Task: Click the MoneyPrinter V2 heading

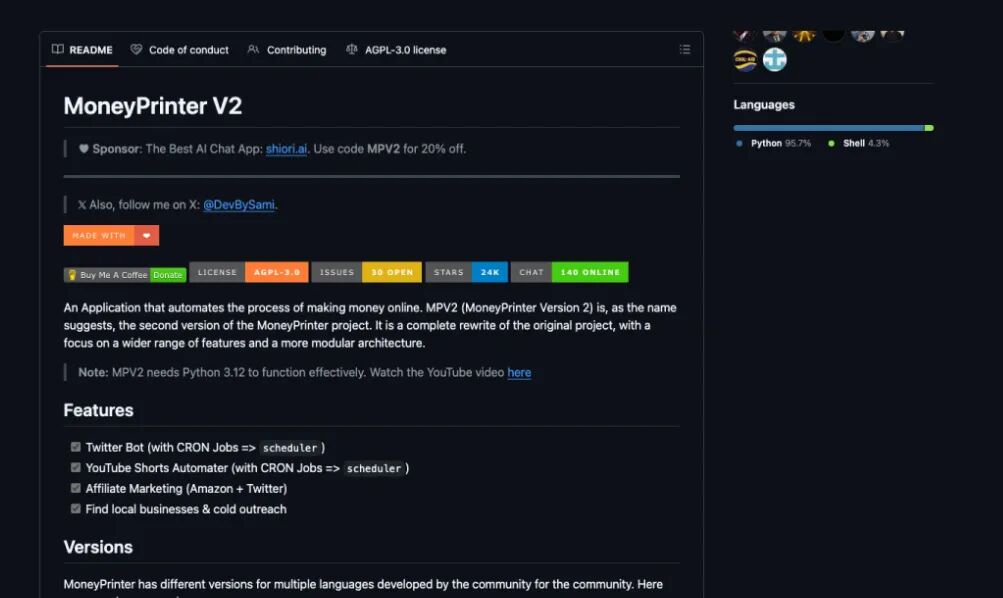Action: 153,106
